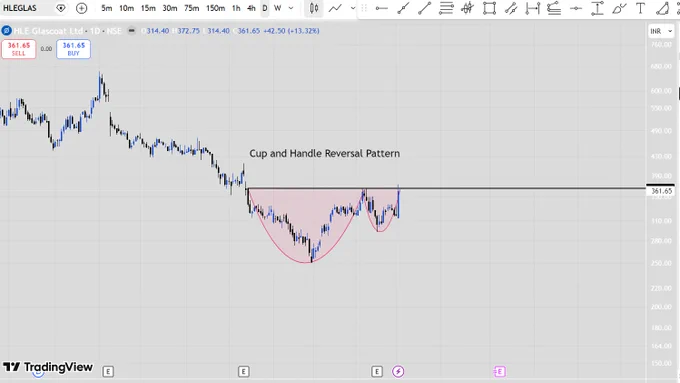
Task: Click the 250.00 price axis label
Action: (x=661, y=263)
